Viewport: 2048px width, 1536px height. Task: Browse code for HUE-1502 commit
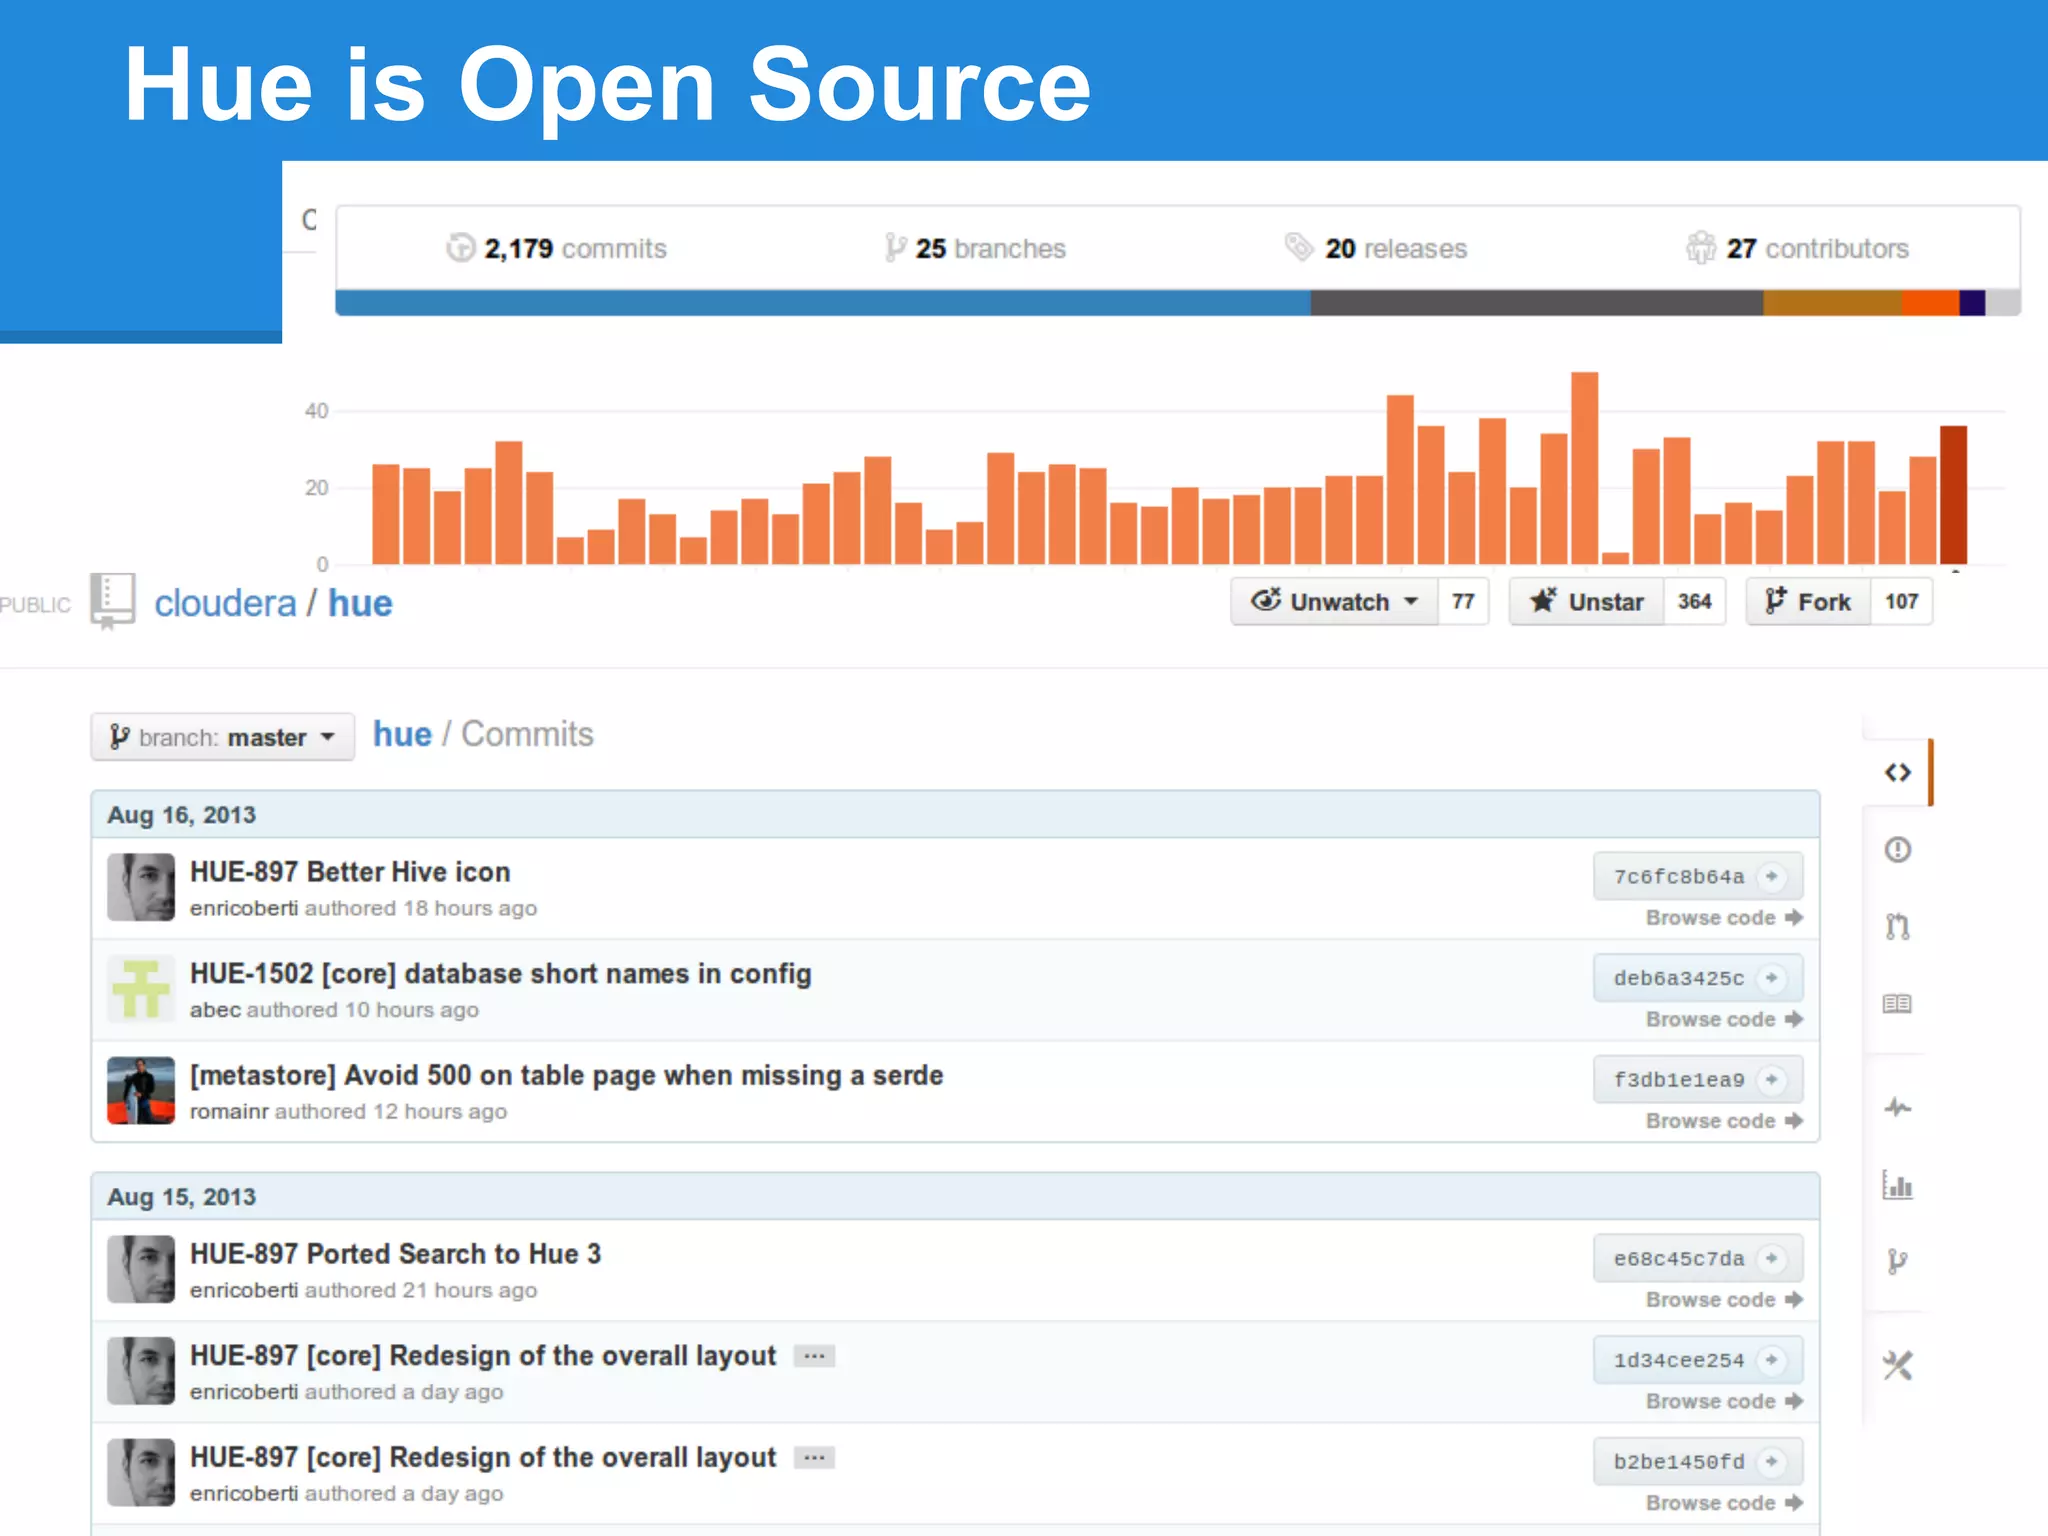[x=1724, y=1020]
